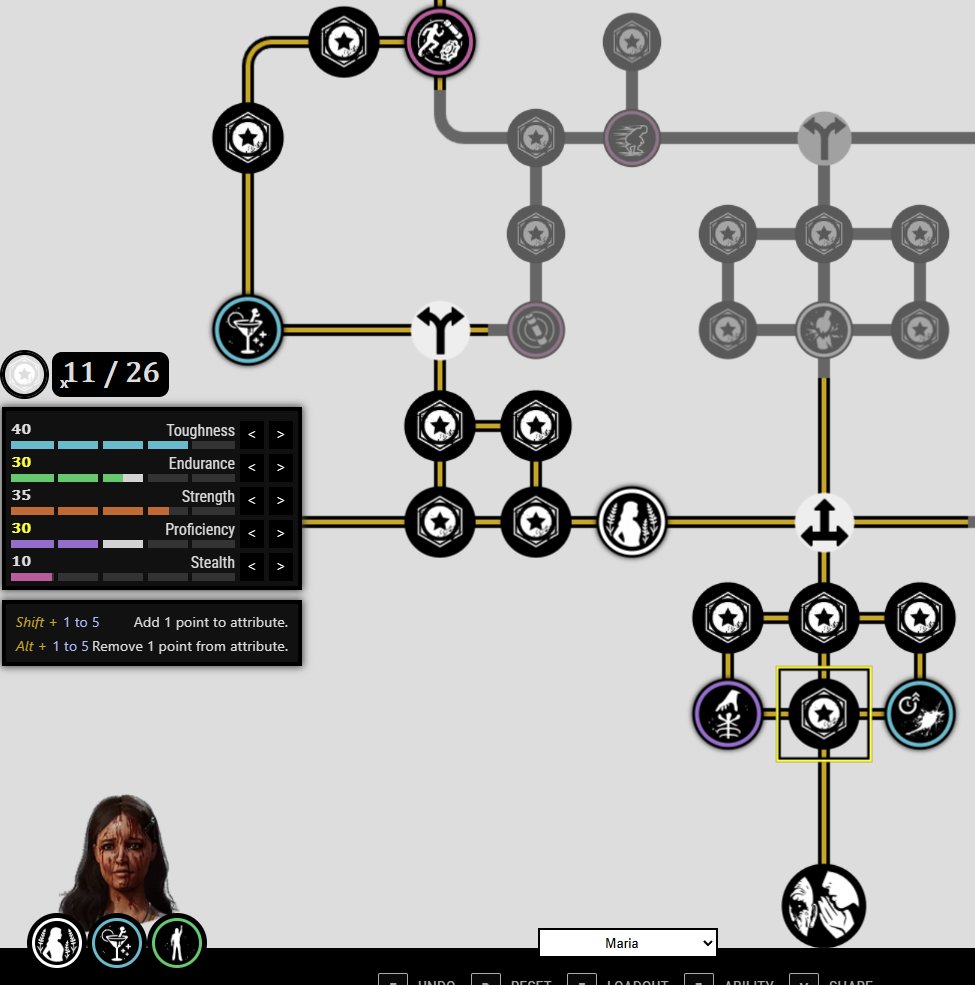
Task: Select the purple clawed hand skill node
Action: pos(727,714)
